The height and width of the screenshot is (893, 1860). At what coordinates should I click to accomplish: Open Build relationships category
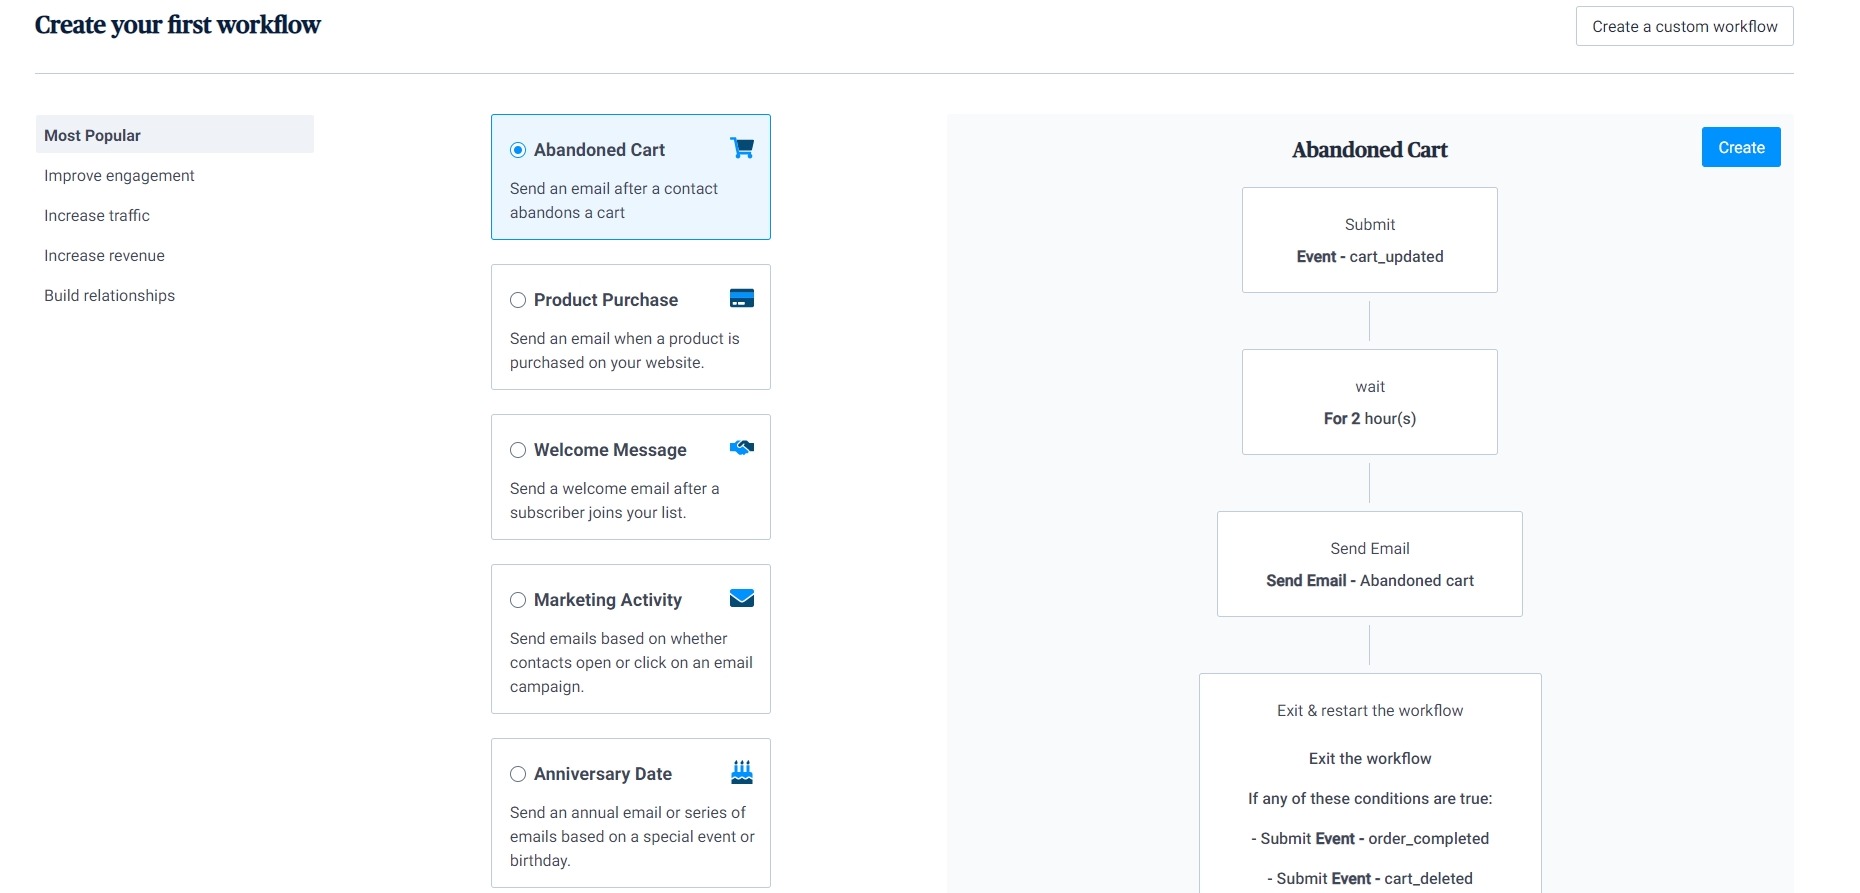(x=109, y=295)
